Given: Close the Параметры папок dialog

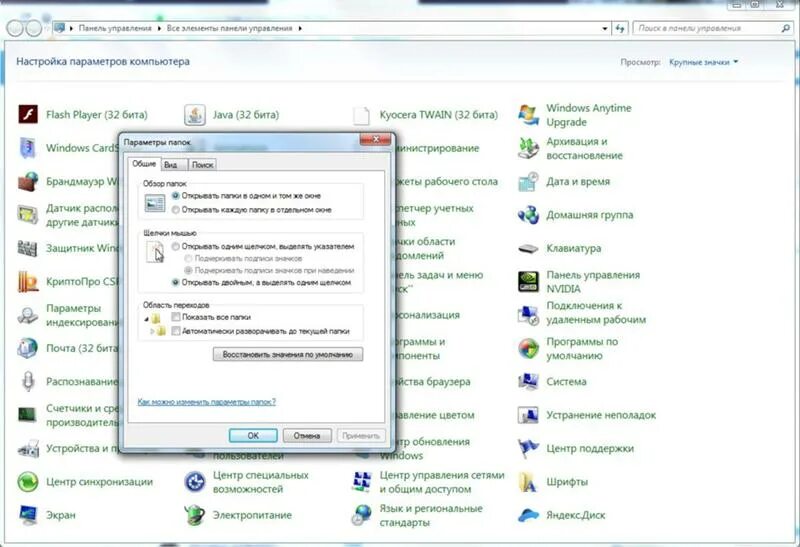Looking at the screenshot, I should [x=376, y=139].
